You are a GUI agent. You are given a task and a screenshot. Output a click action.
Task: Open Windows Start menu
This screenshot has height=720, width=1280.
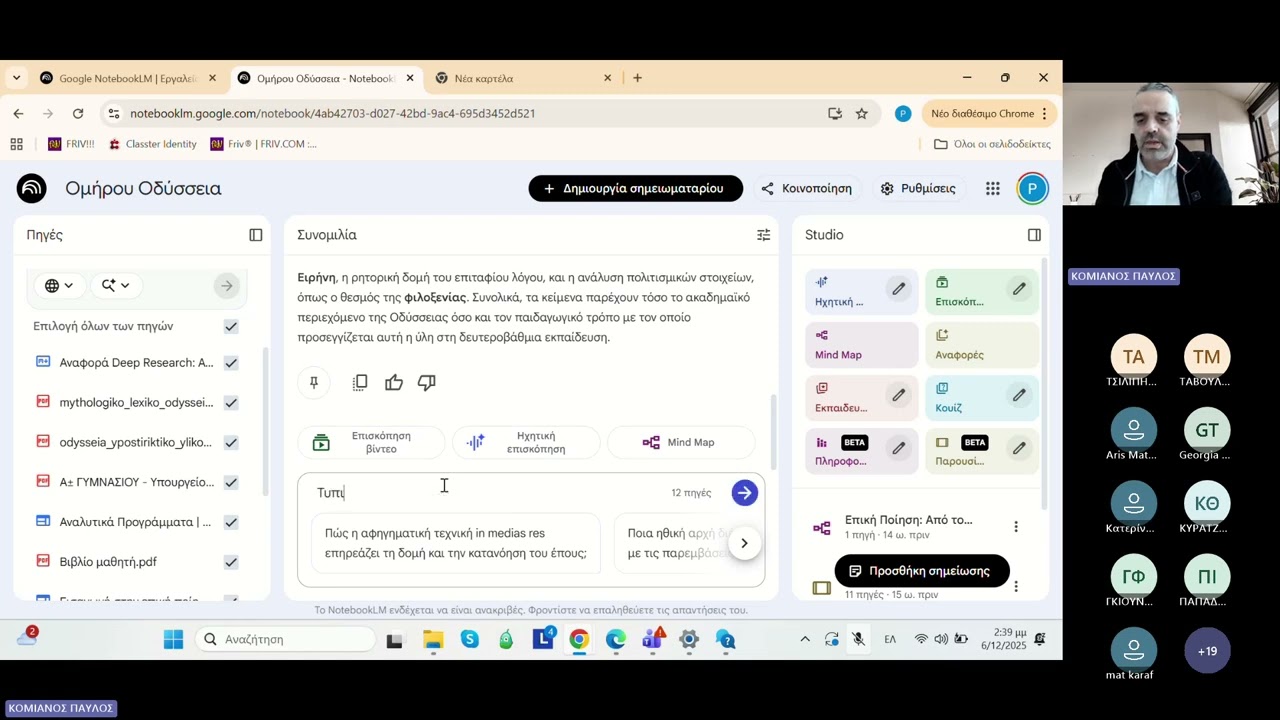(173, 639)
